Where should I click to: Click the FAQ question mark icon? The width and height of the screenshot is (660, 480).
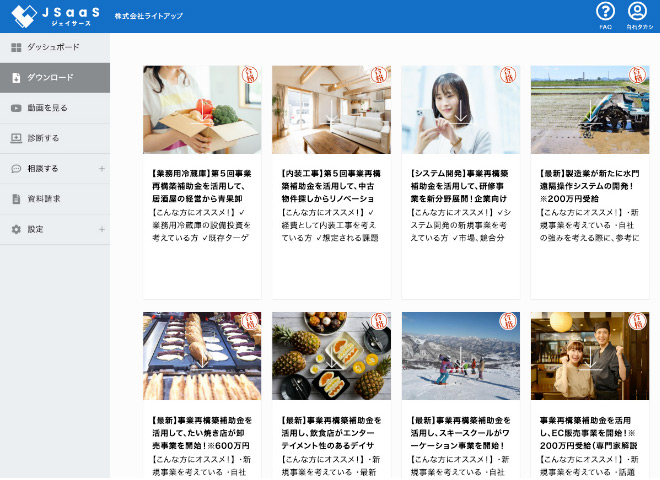(x=605, y=12)
